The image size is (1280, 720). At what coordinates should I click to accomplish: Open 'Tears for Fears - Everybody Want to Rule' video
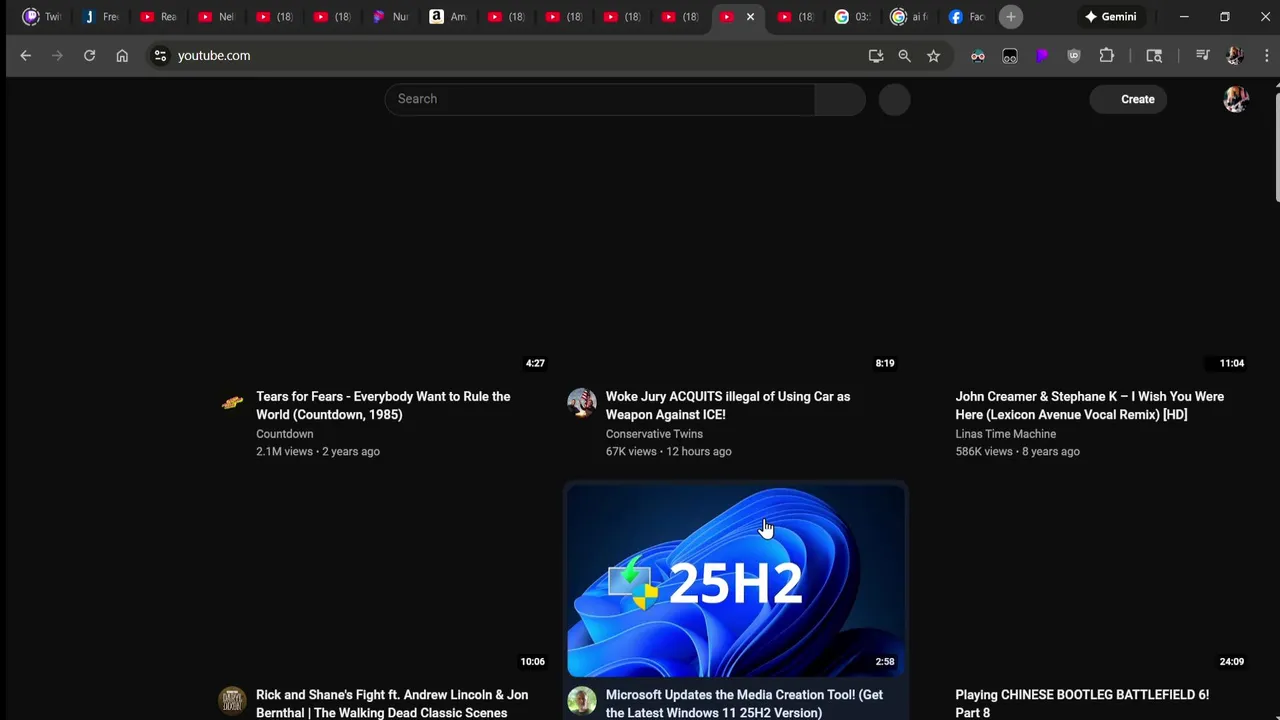pos(383,406)
